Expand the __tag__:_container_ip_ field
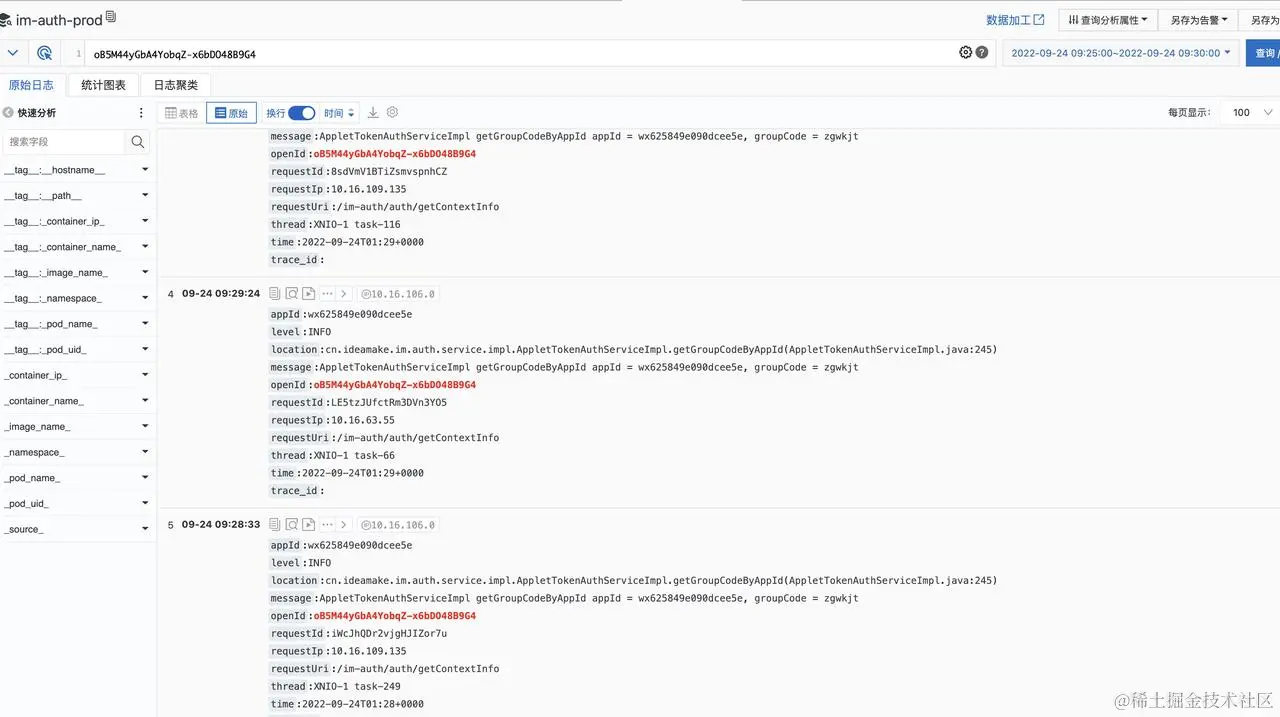The width and height of the screenshot is (1280, 717). pos(145,221)
